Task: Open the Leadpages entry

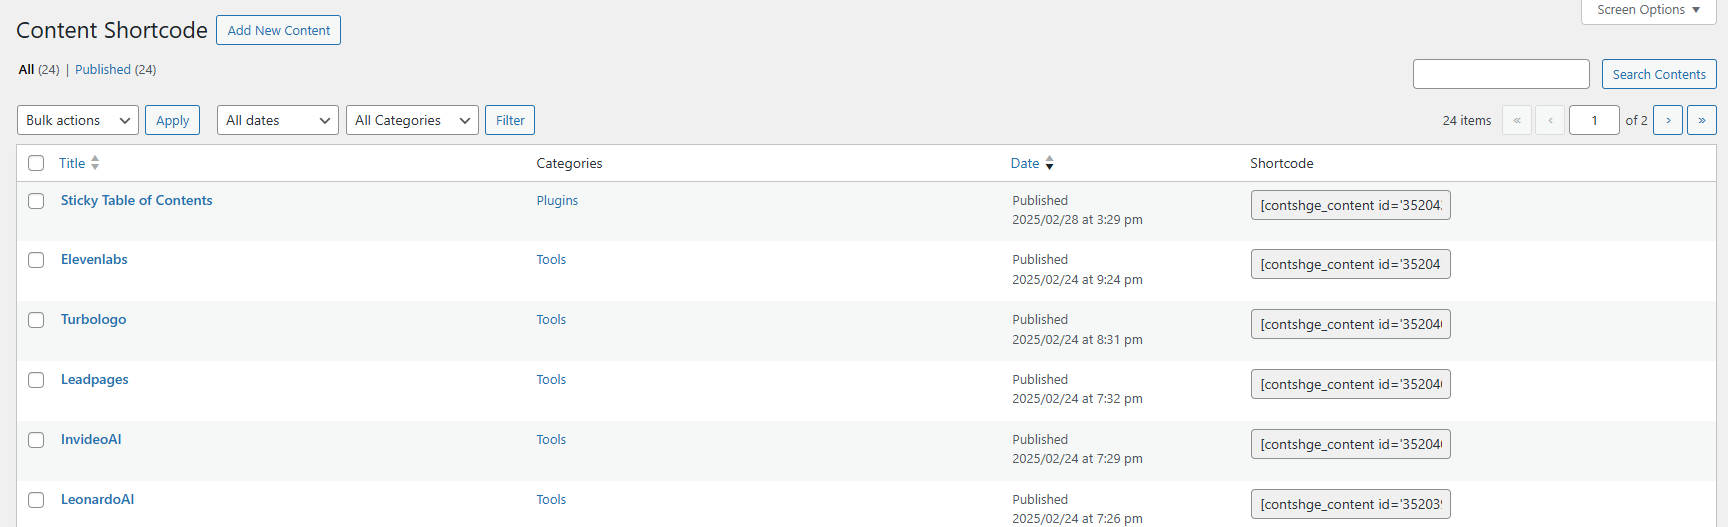Action: [x=95, y=379]
